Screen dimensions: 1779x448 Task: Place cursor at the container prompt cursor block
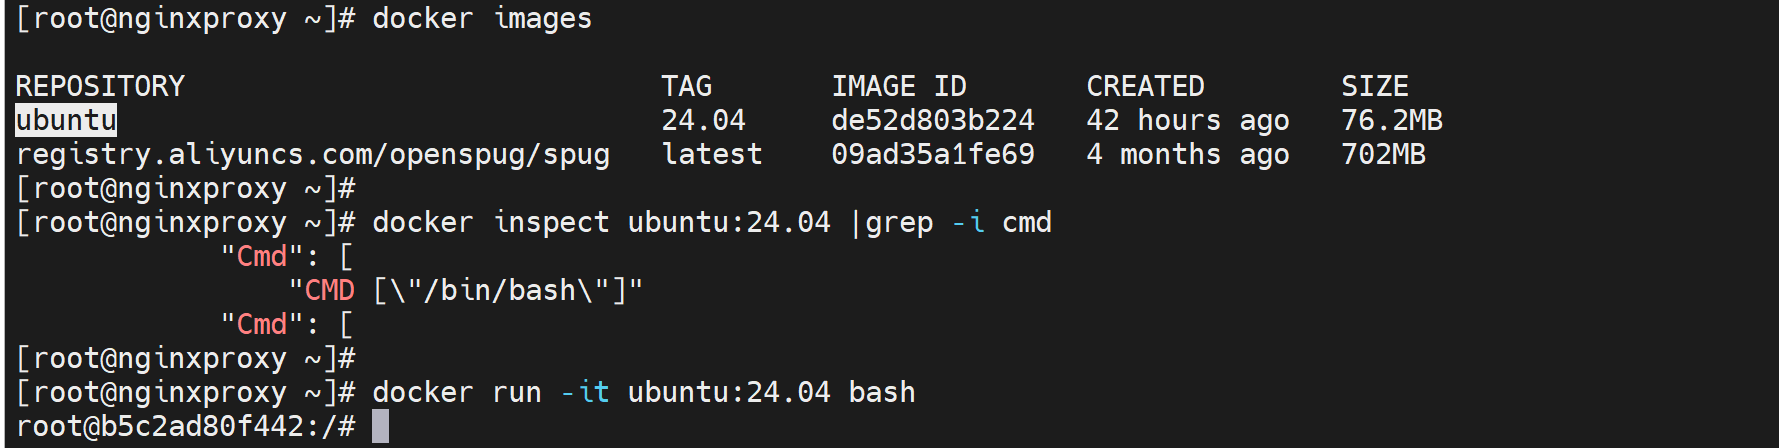(380, 427)
